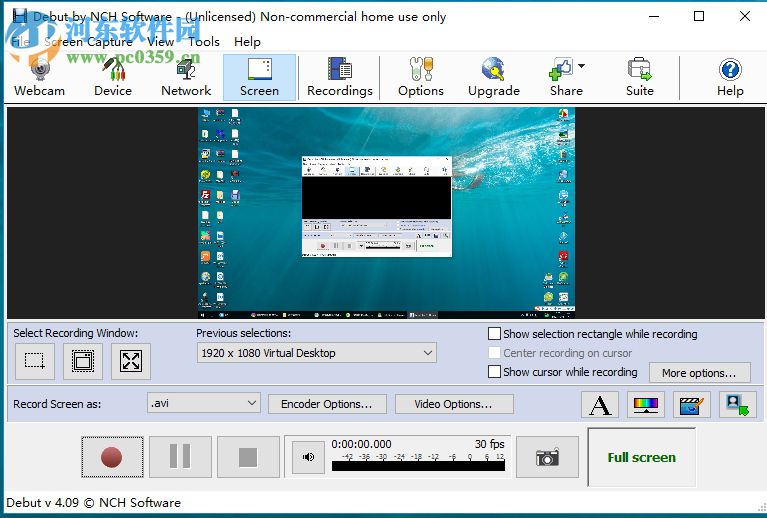The height and width of the screenshot is (518, 767).
Task: Open the text caption tool (A icon)
Action: pos(600,405)
